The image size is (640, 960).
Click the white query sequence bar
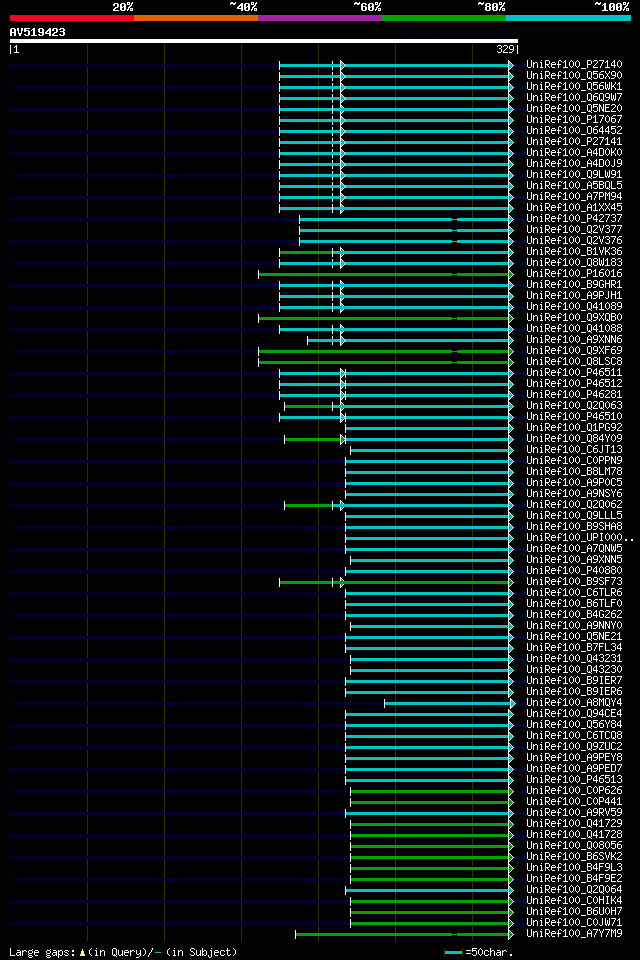[264, 41]
